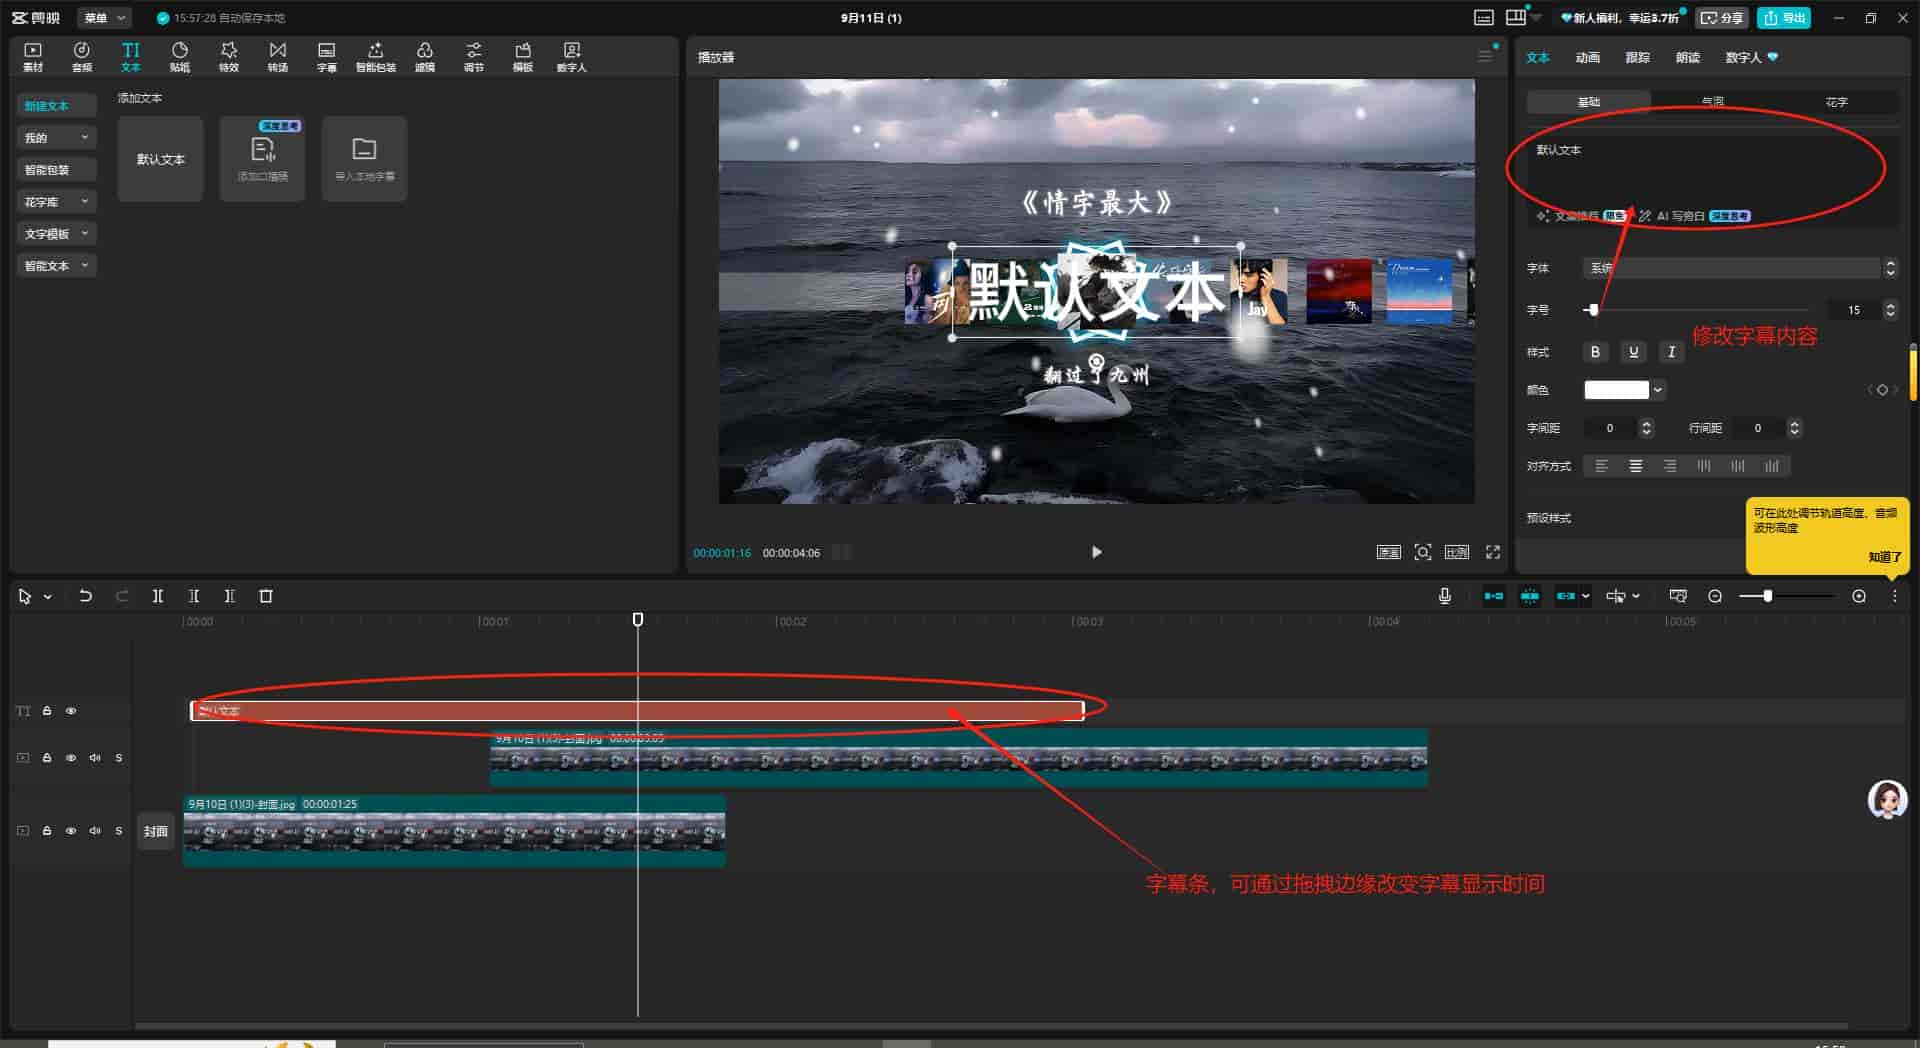Toggle Bold style button
Screen dimensions: 1920x1048
tap(1595, 352)
